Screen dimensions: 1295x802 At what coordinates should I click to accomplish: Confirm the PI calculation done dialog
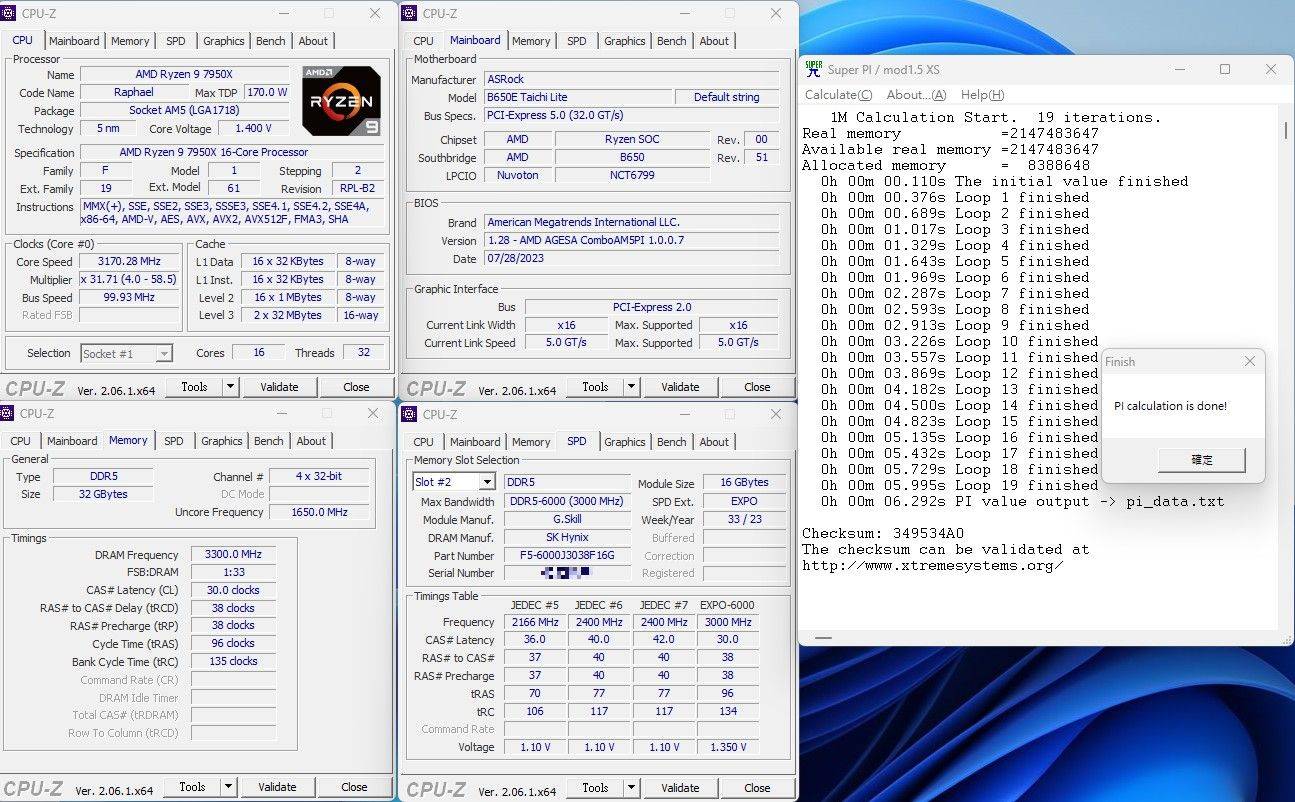click(1202, 460)
